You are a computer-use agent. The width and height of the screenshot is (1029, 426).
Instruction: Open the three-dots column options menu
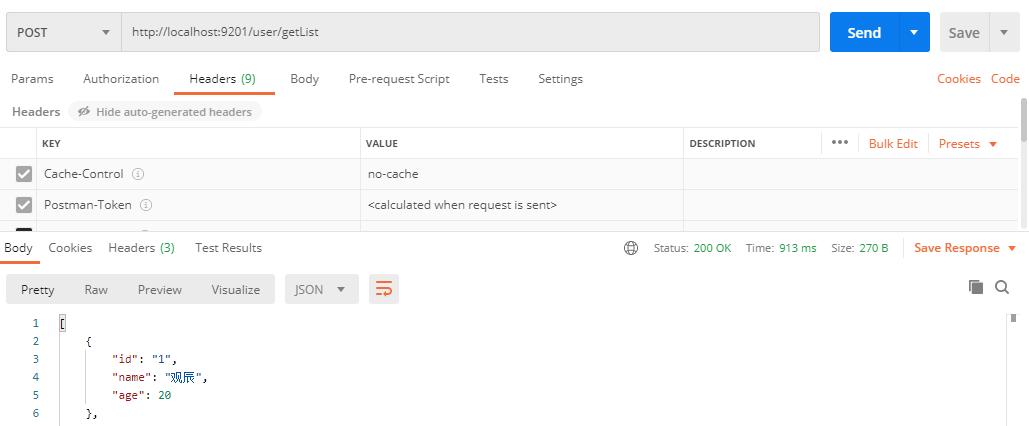(x=840, y=143)
